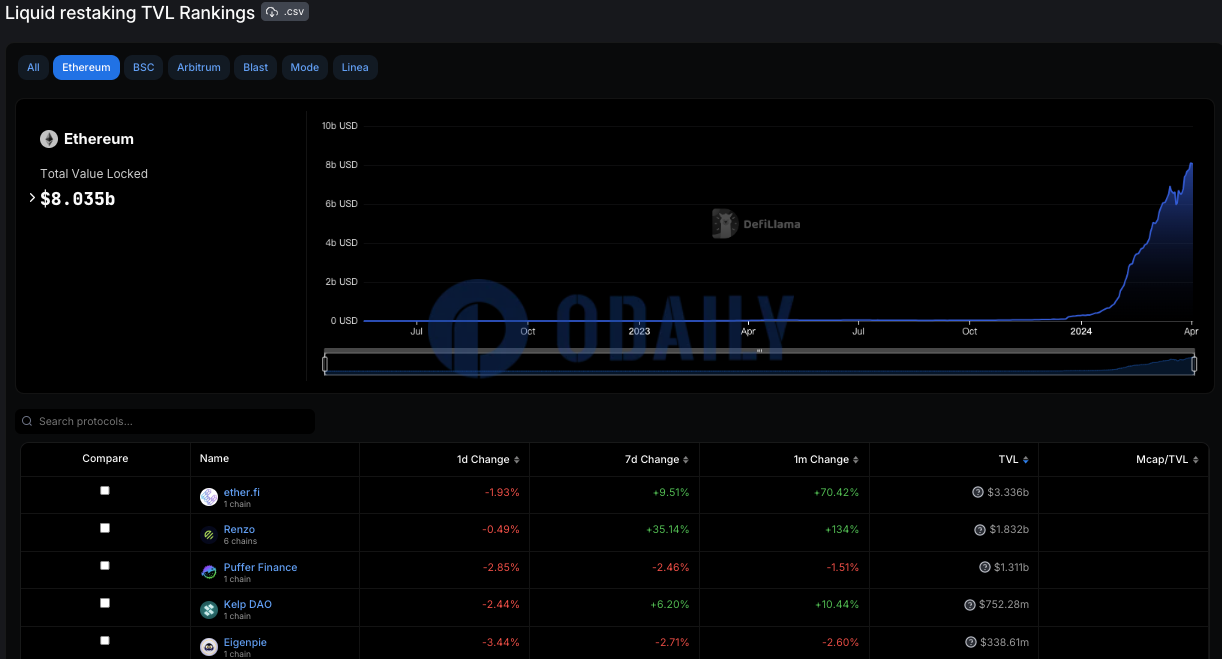Open the Kelp DAO protocol link
Image resolution: width=1222 pixels, height=659 pixels.
pyautogui.click(x=248, y=604)
